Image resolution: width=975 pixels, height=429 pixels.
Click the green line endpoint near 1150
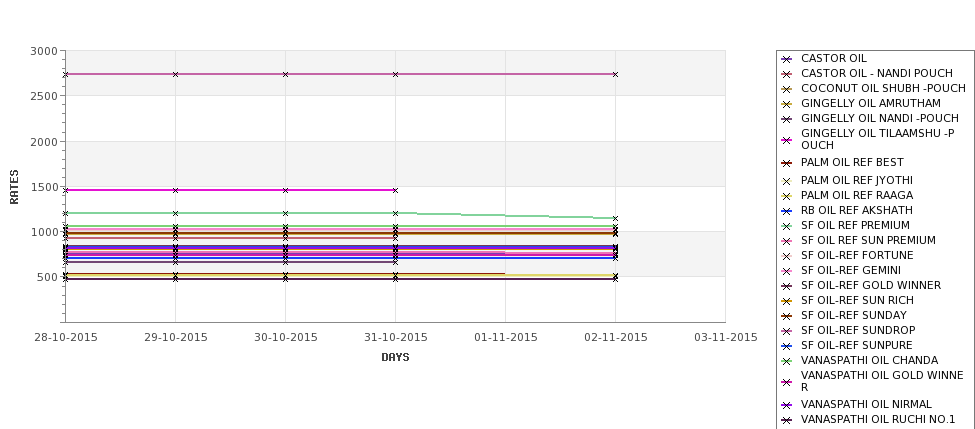tap(616, 219)
